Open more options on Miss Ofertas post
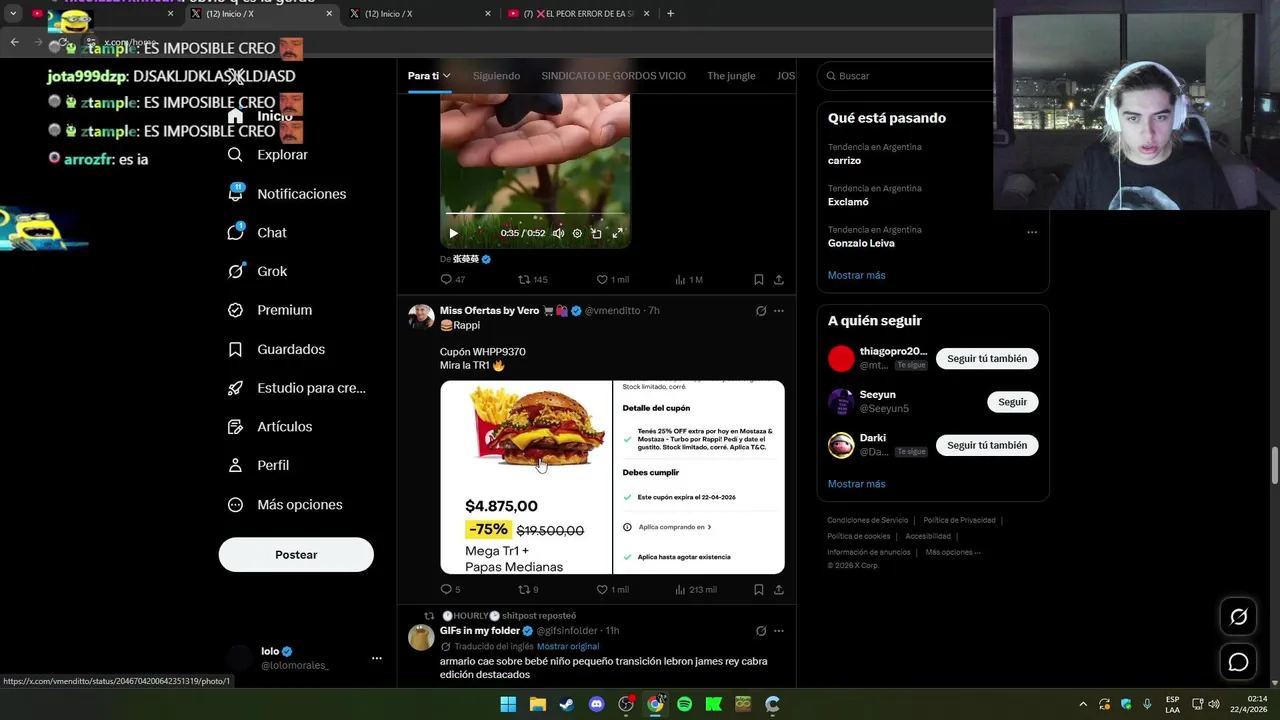This screenshot has width=1280, height=720. (x=779, y=311)
